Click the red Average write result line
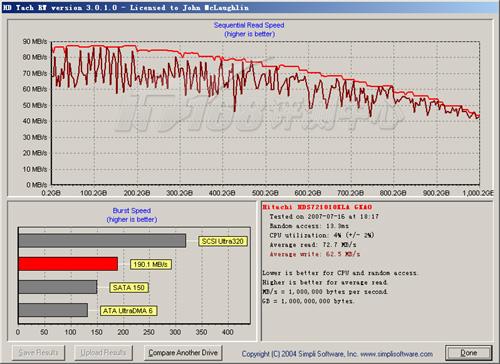Image resolution: width=500 pixels, height=364 pixels. click(315, 254)
